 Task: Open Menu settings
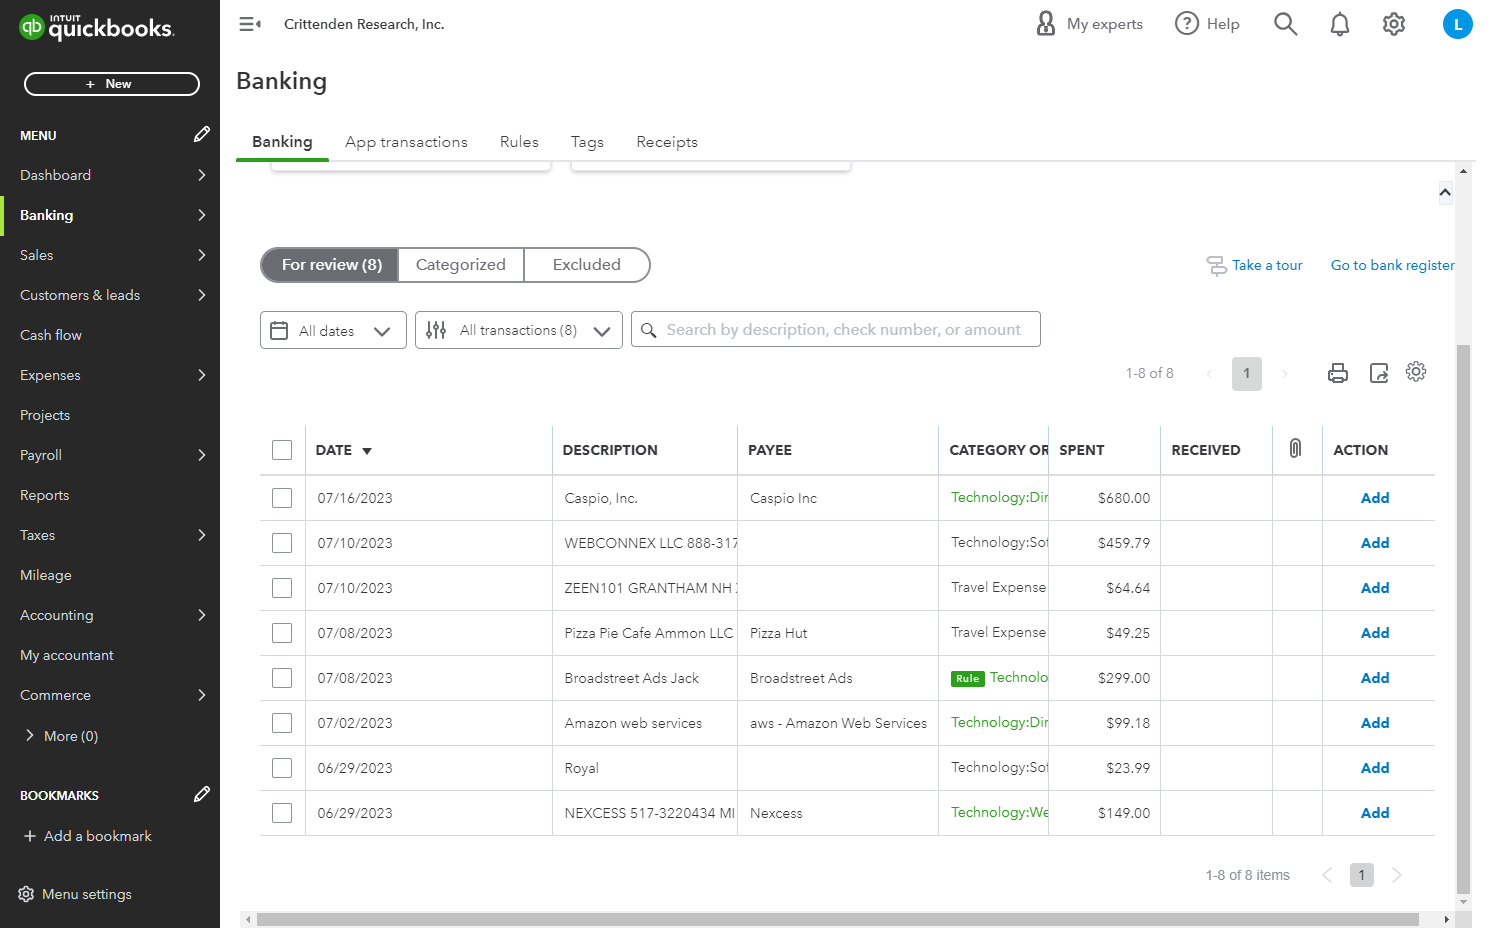[x=75, y=894]
